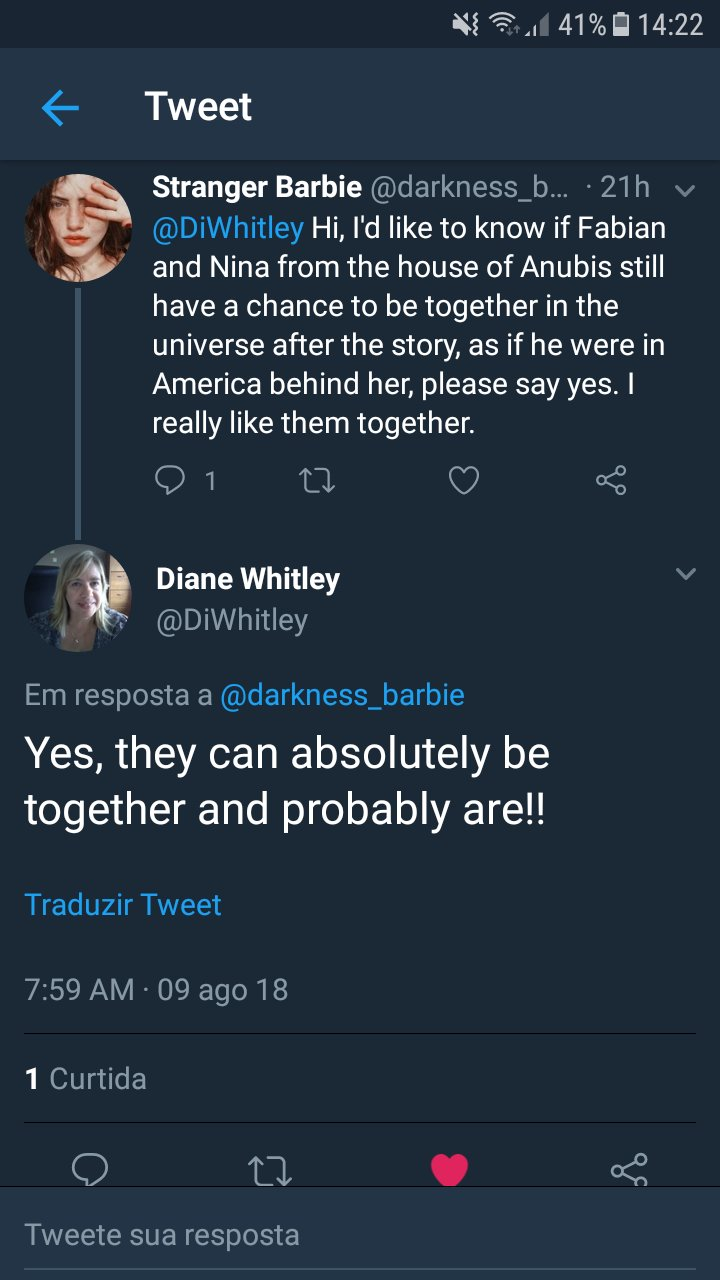
Task: Share Stranger Barbie's tweet
Action: pyautogui.click(x=610, y=481)
